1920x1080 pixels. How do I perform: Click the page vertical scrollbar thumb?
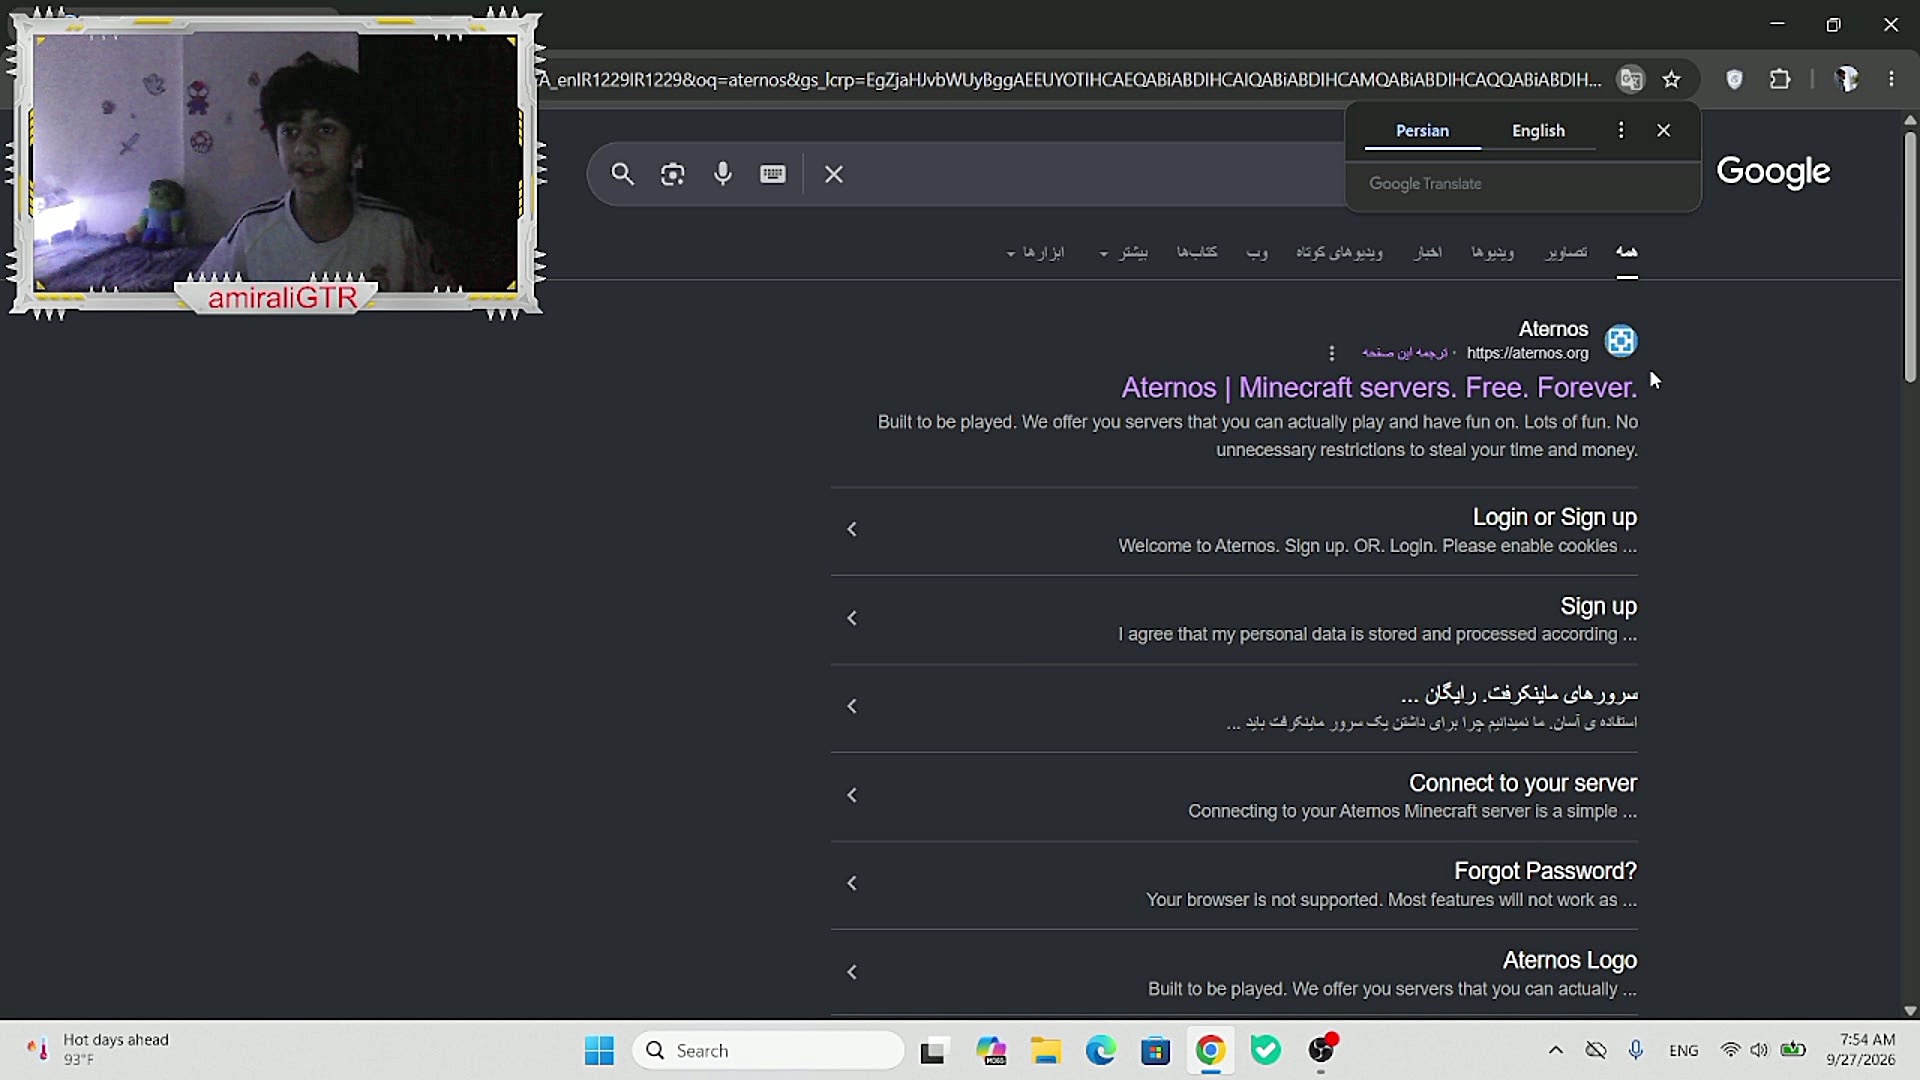click(1910, 256)
